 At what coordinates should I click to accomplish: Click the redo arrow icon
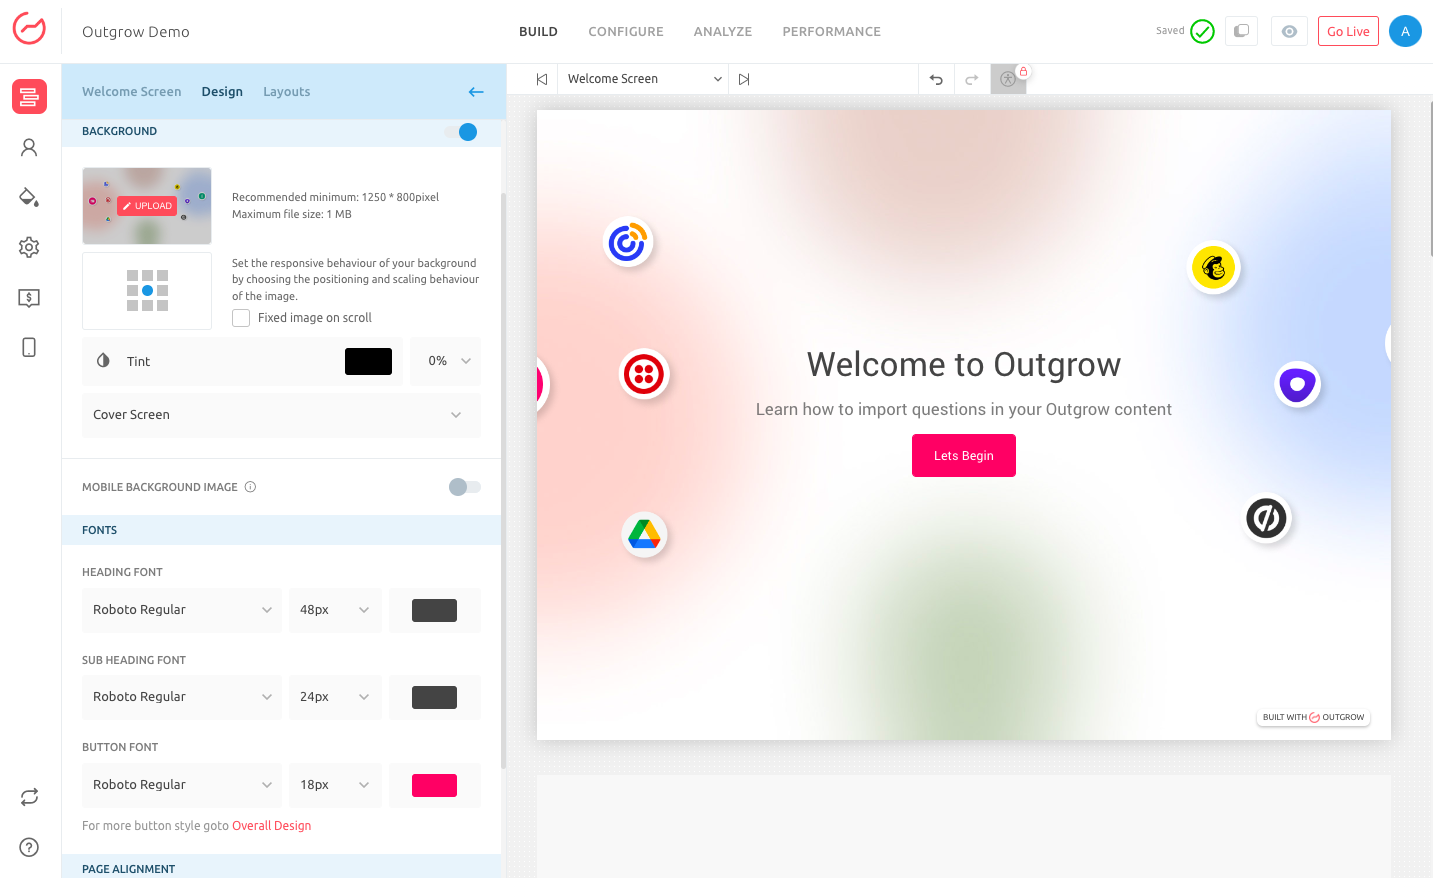(972, 79)
